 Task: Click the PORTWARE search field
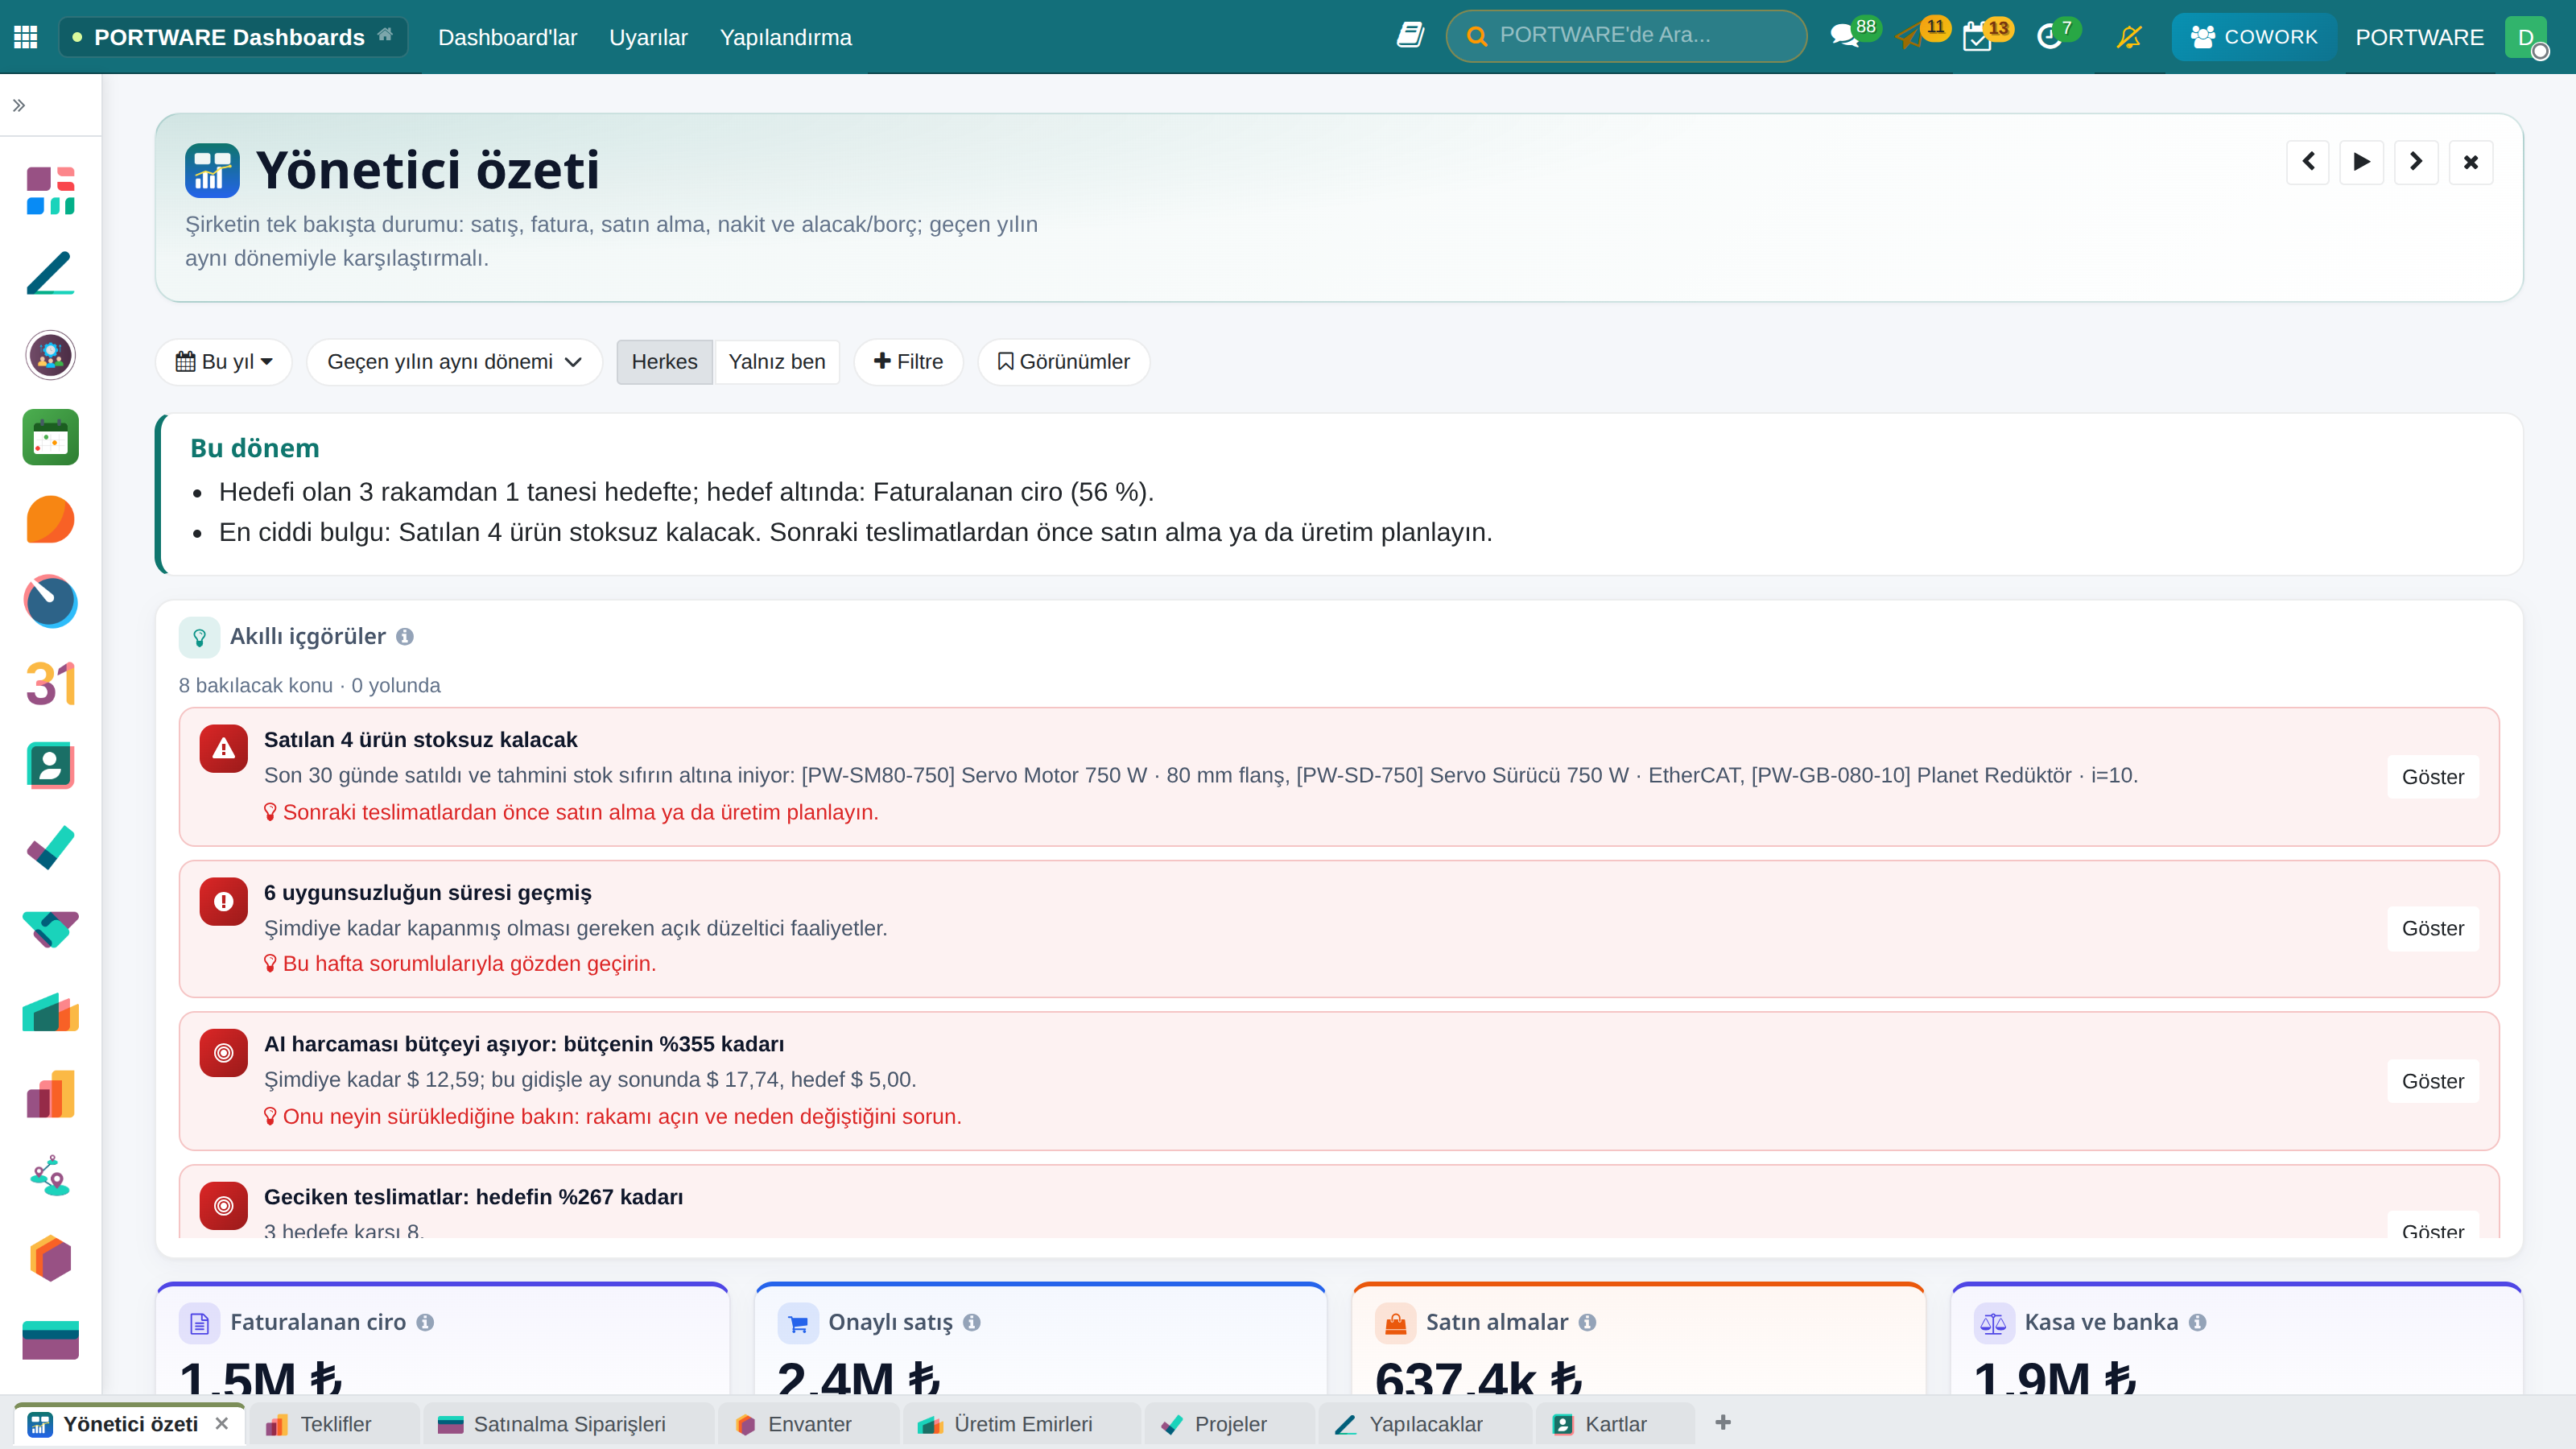(1626, 36)
